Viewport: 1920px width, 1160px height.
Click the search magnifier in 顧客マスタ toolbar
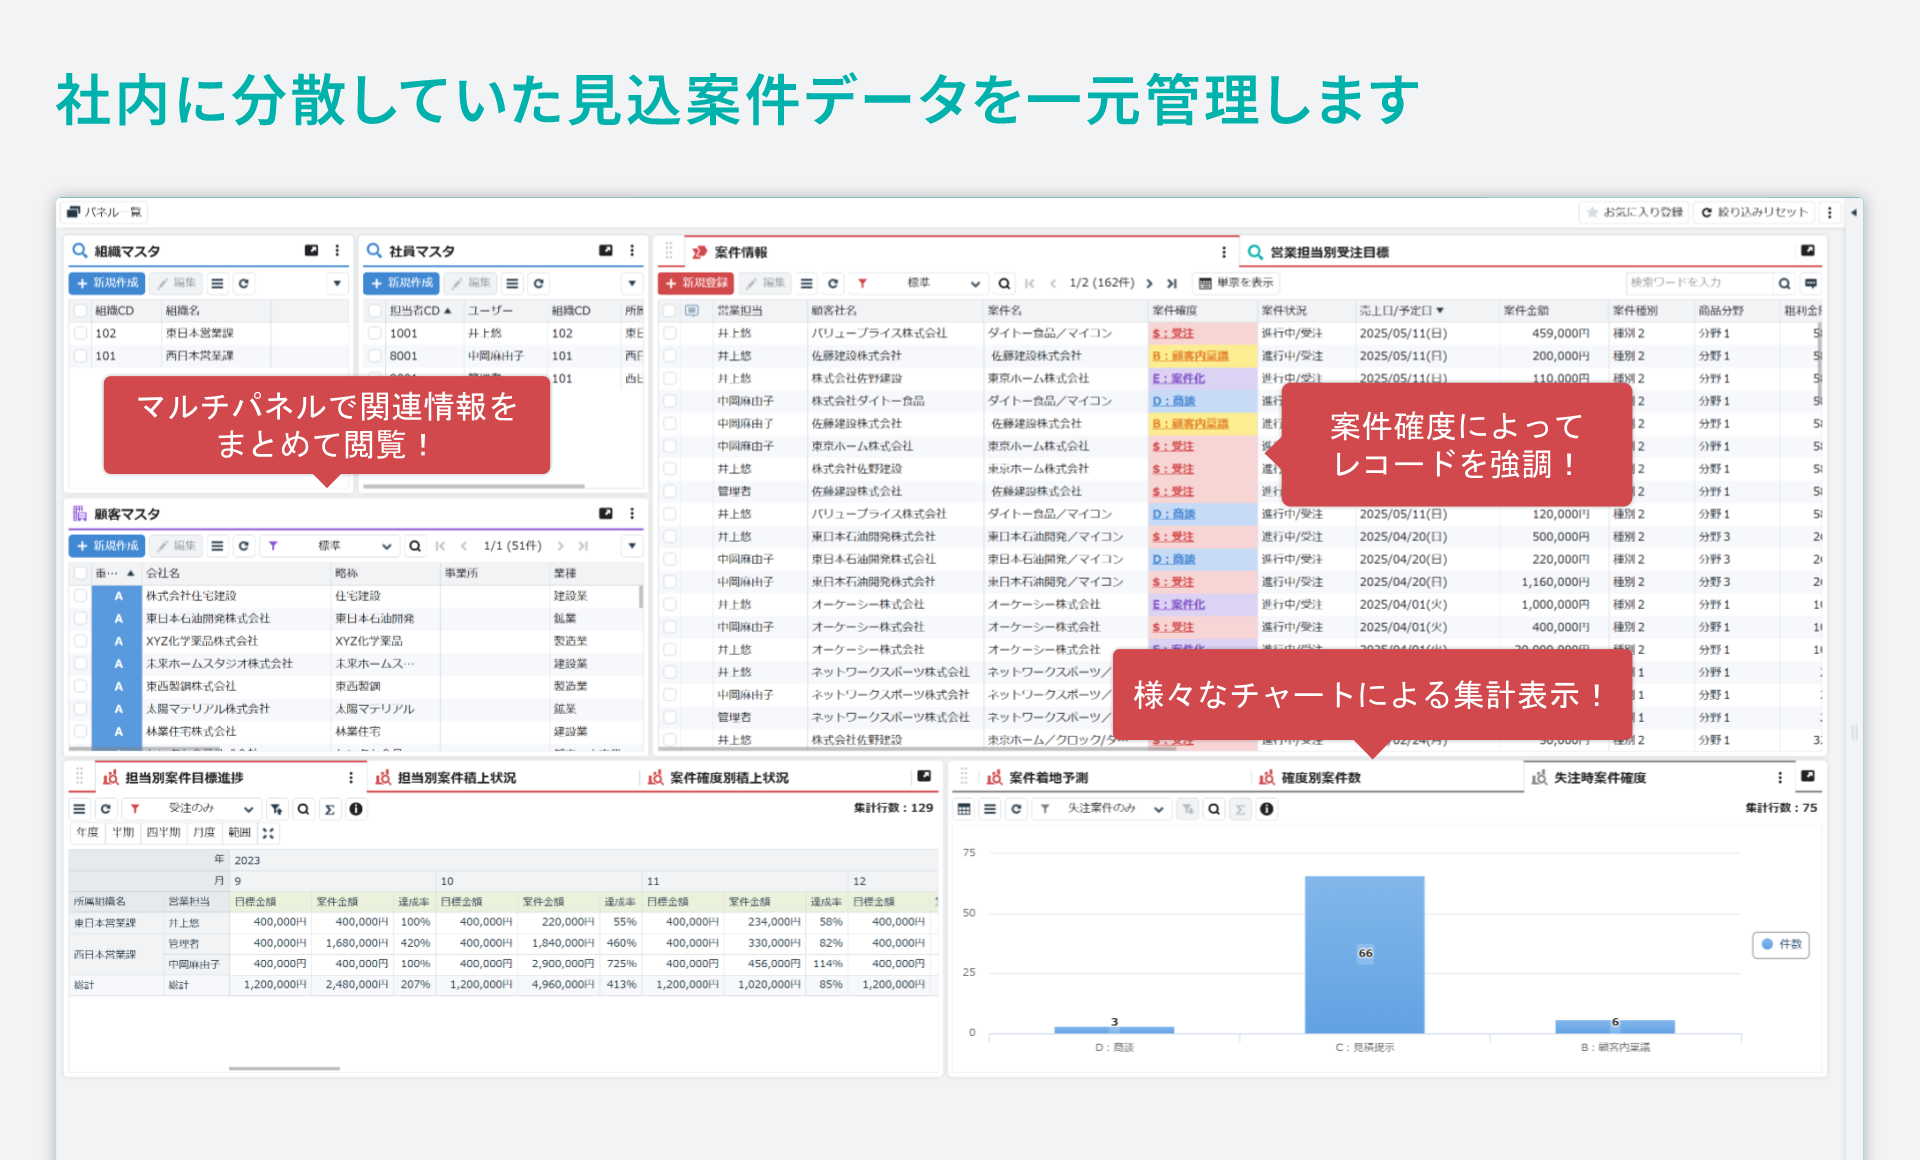pyautogui.click(x=415, y=546)
